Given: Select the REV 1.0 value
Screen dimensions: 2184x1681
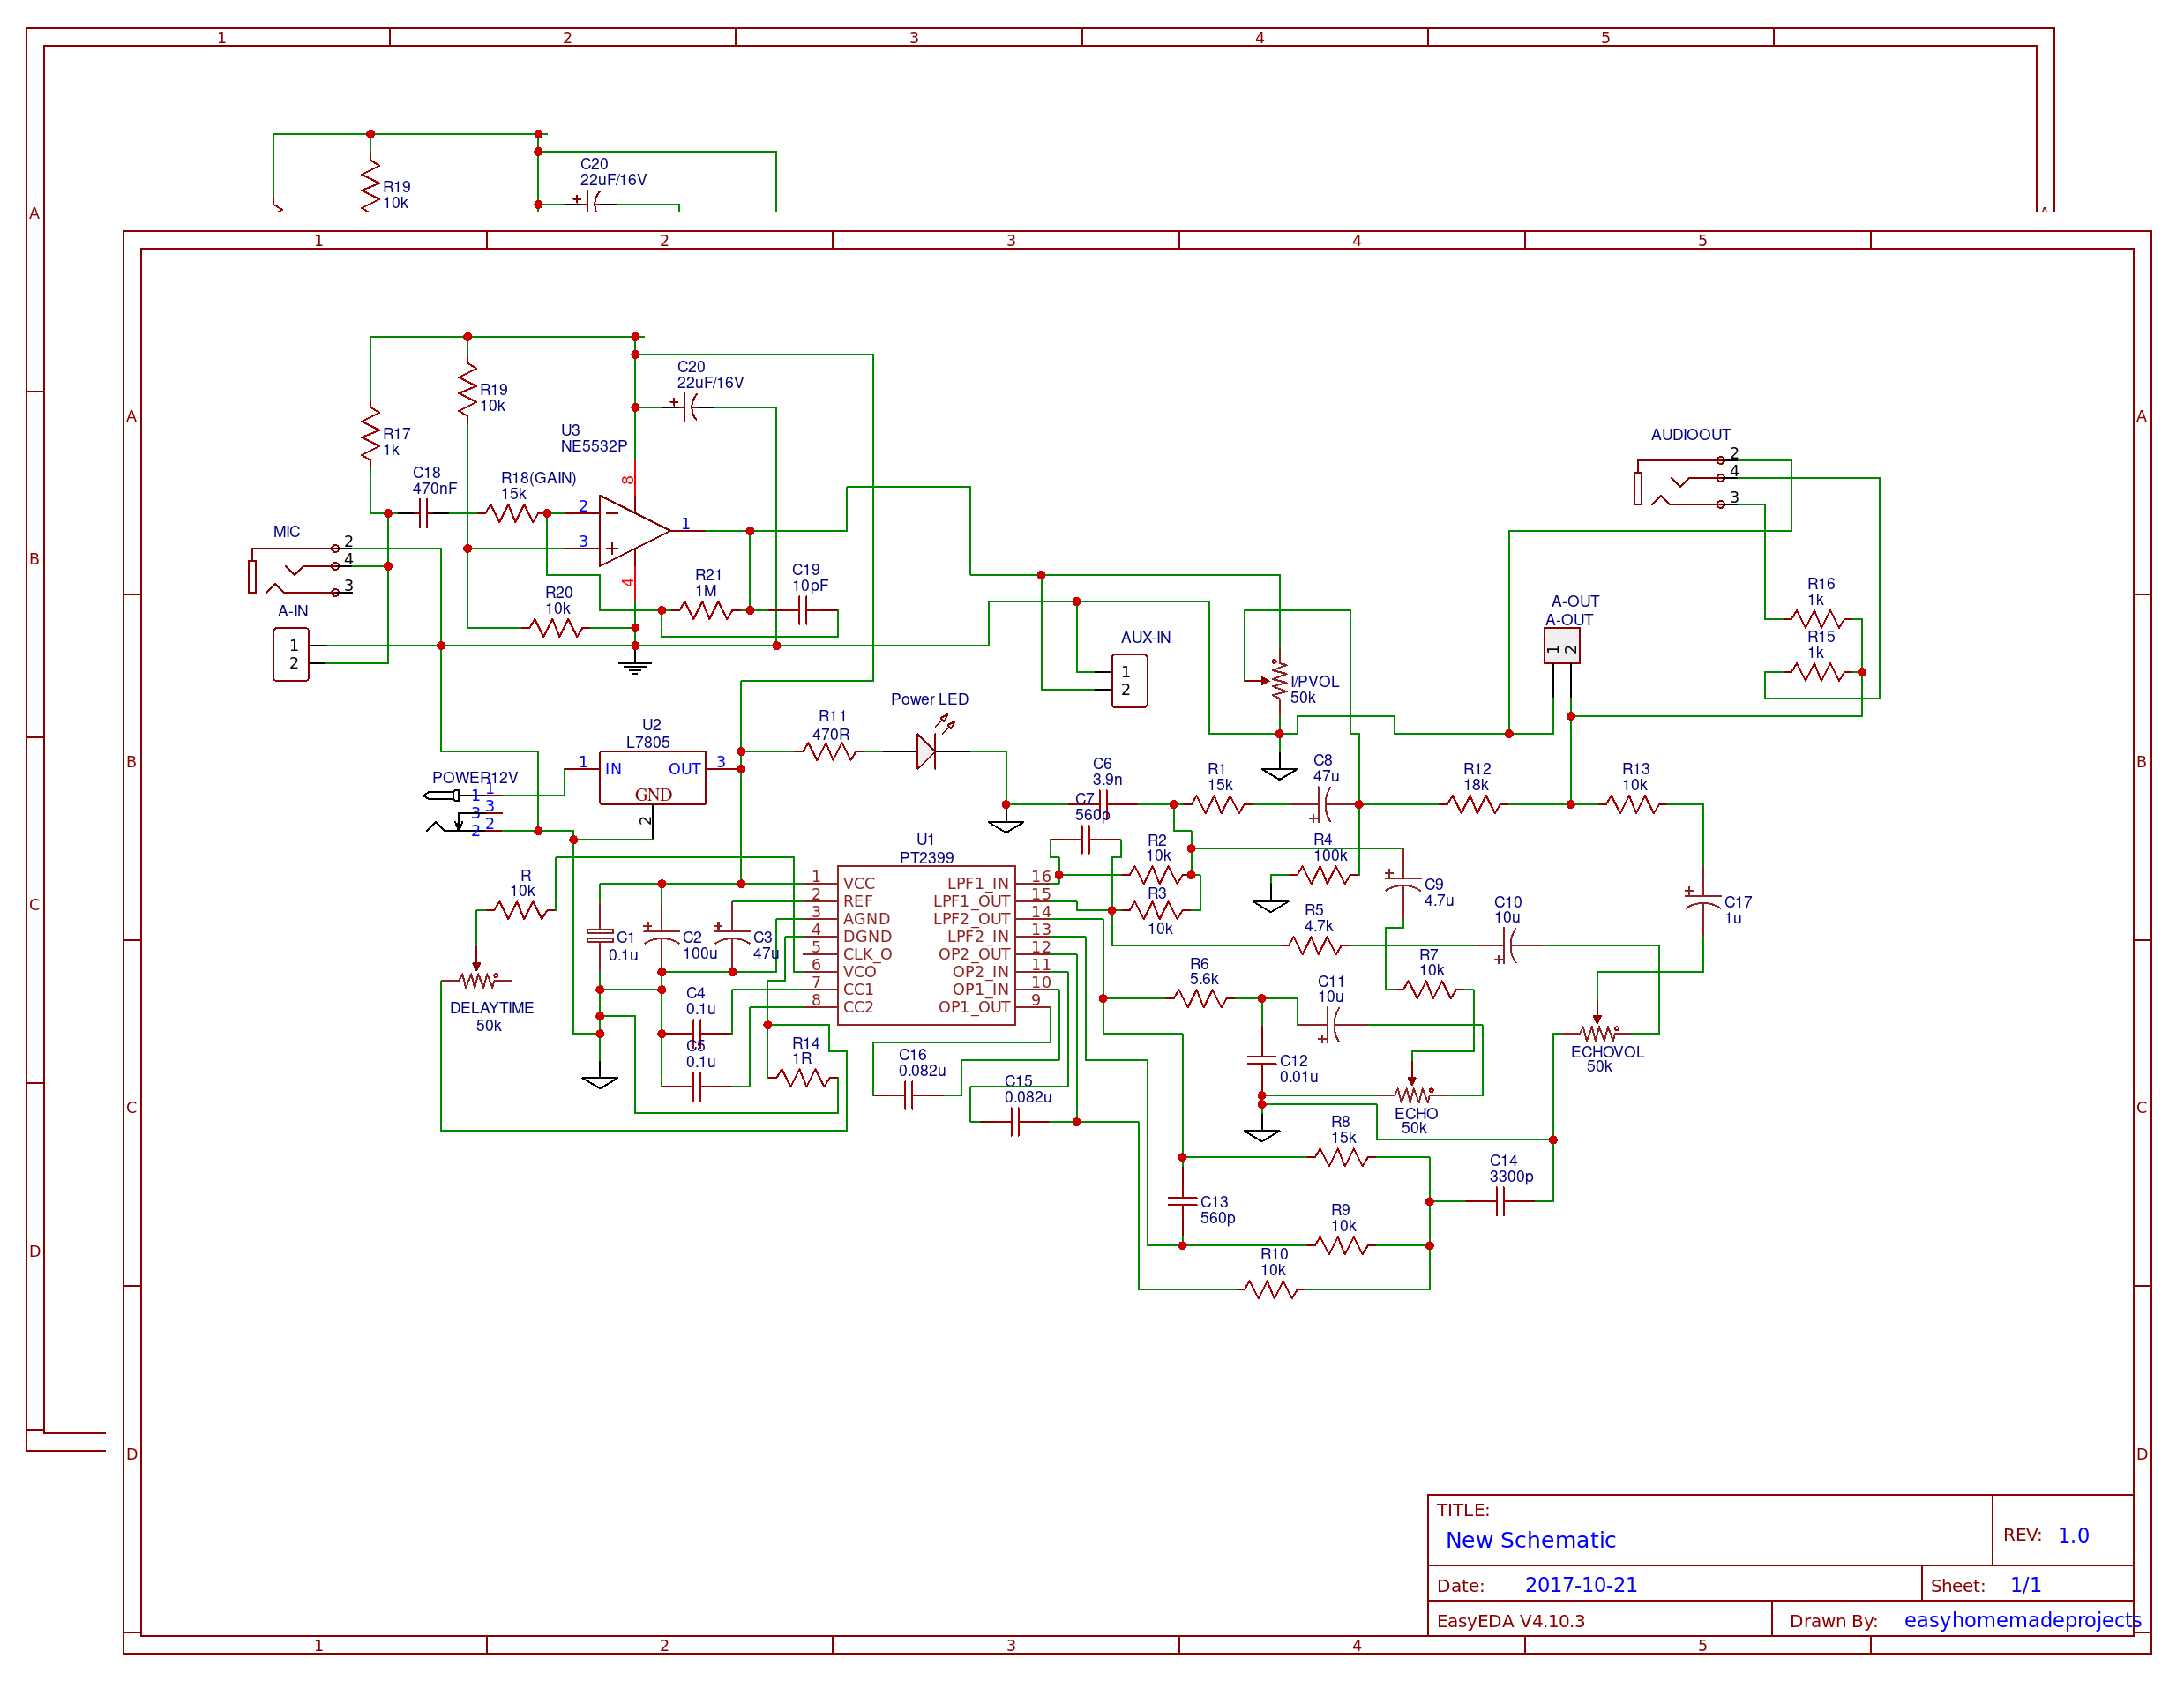Looking at the screenshot, I should pyautogui.click(x=2072, y=1535).
